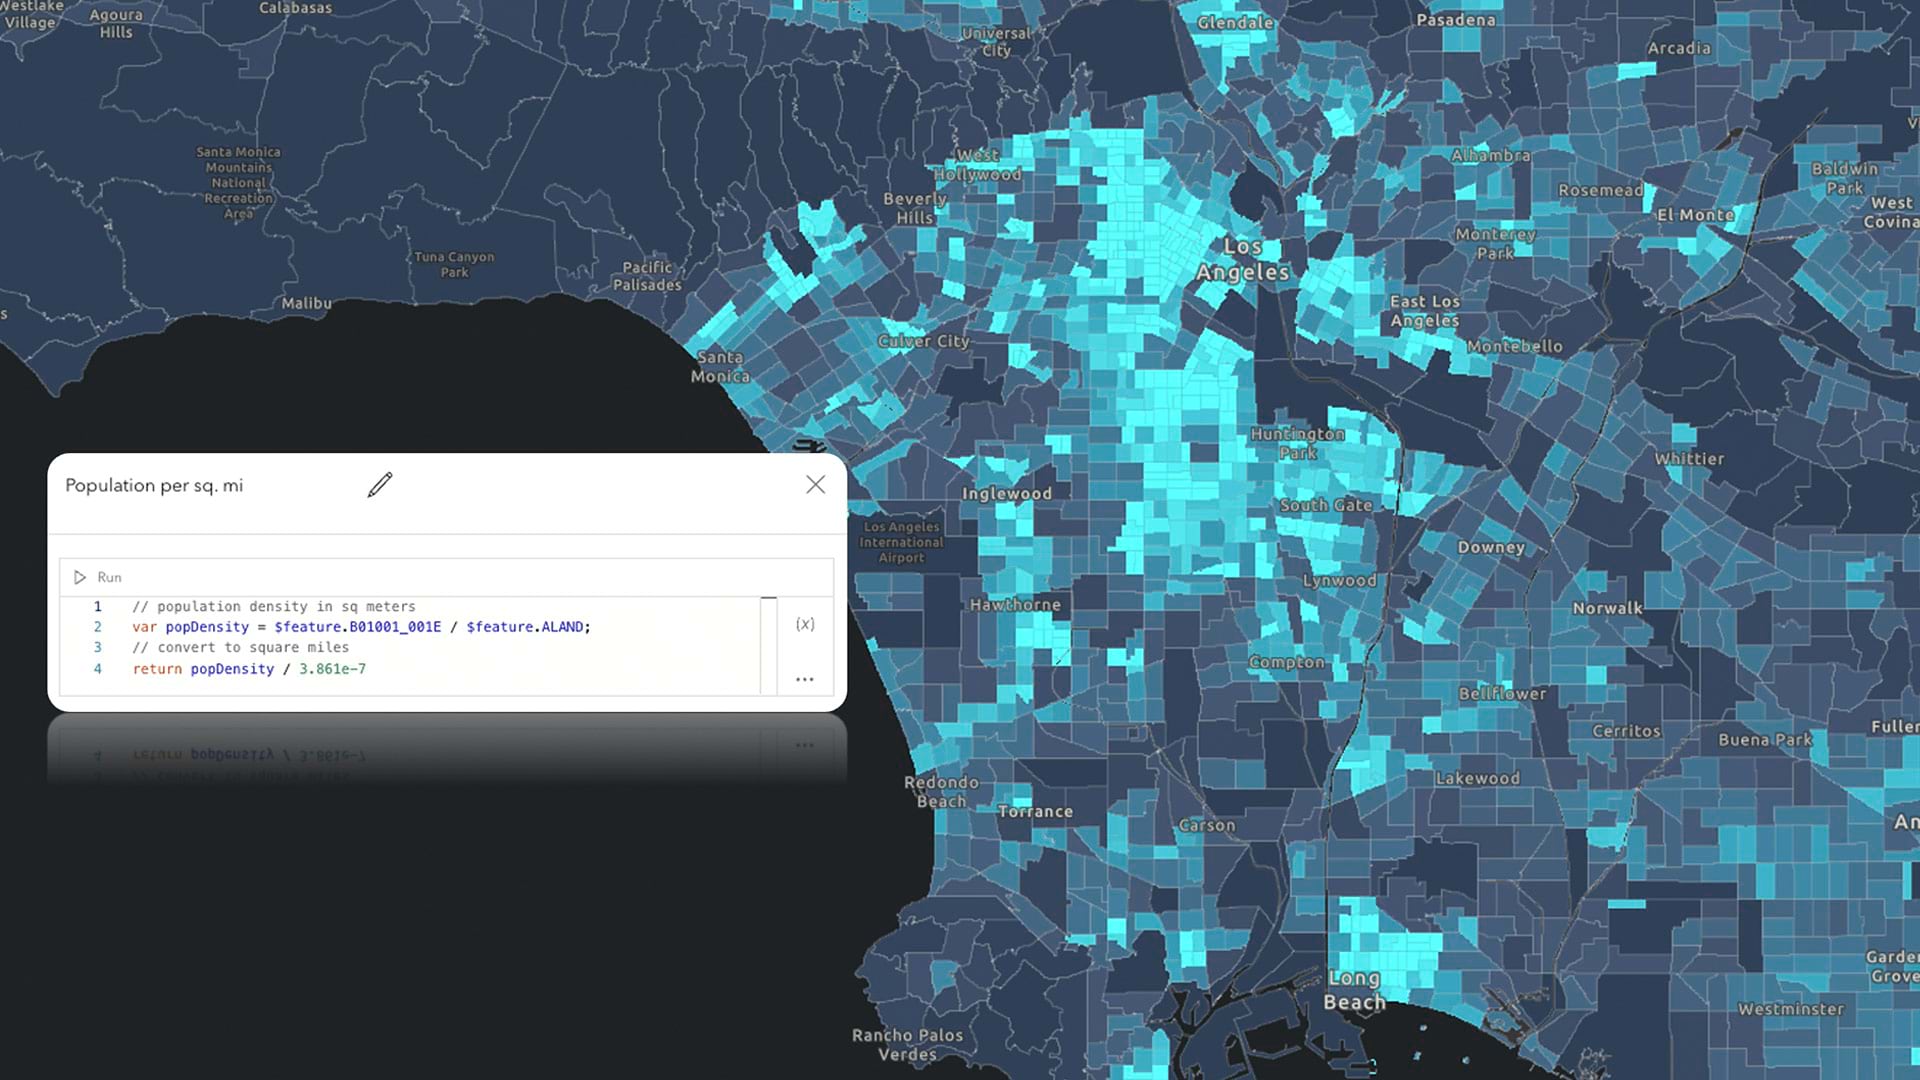This screenshot has height=1080, width=1920.
Task: Open the profile variables (x) panel
Action: click(x=805, y=624)
